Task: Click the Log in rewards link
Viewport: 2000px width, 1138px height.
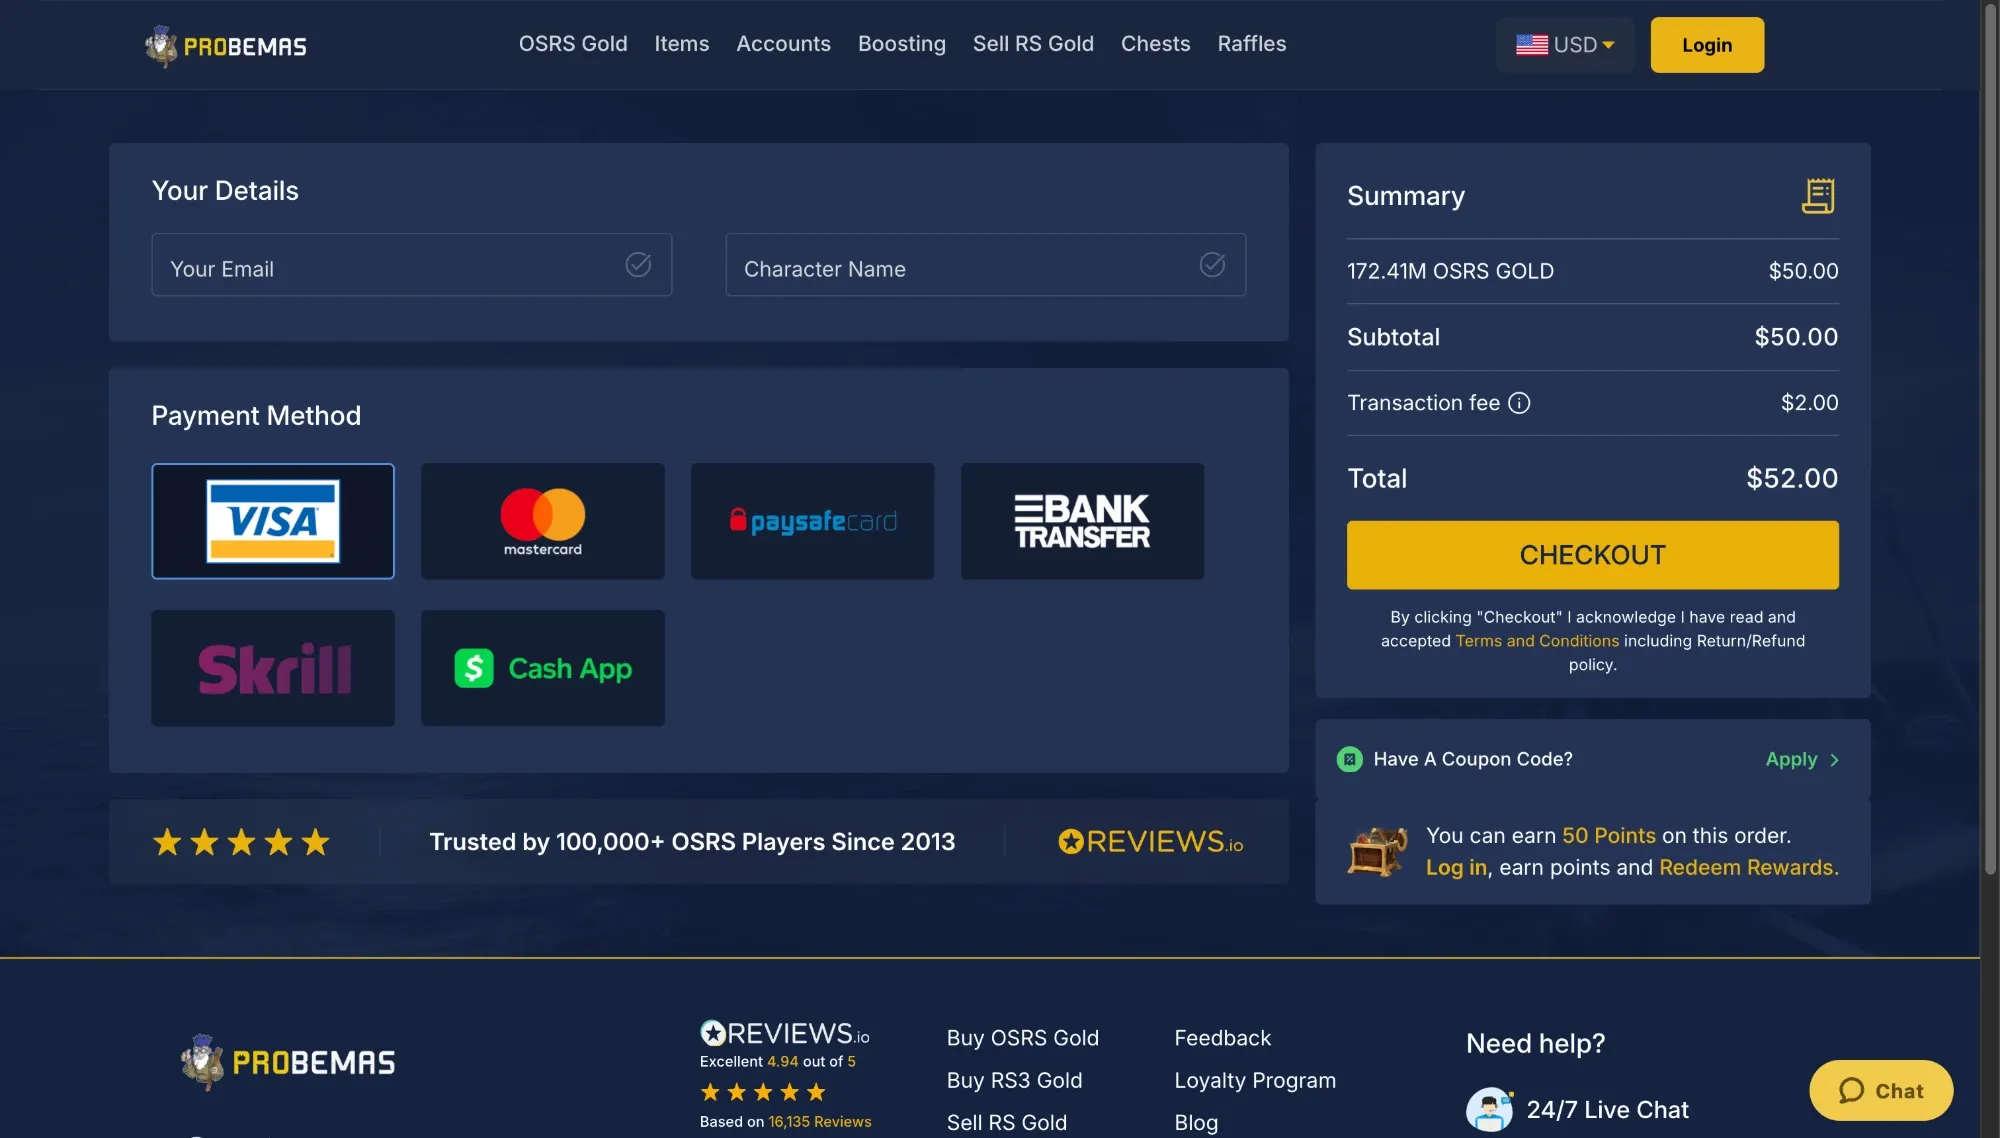Action: [1456, 868]
